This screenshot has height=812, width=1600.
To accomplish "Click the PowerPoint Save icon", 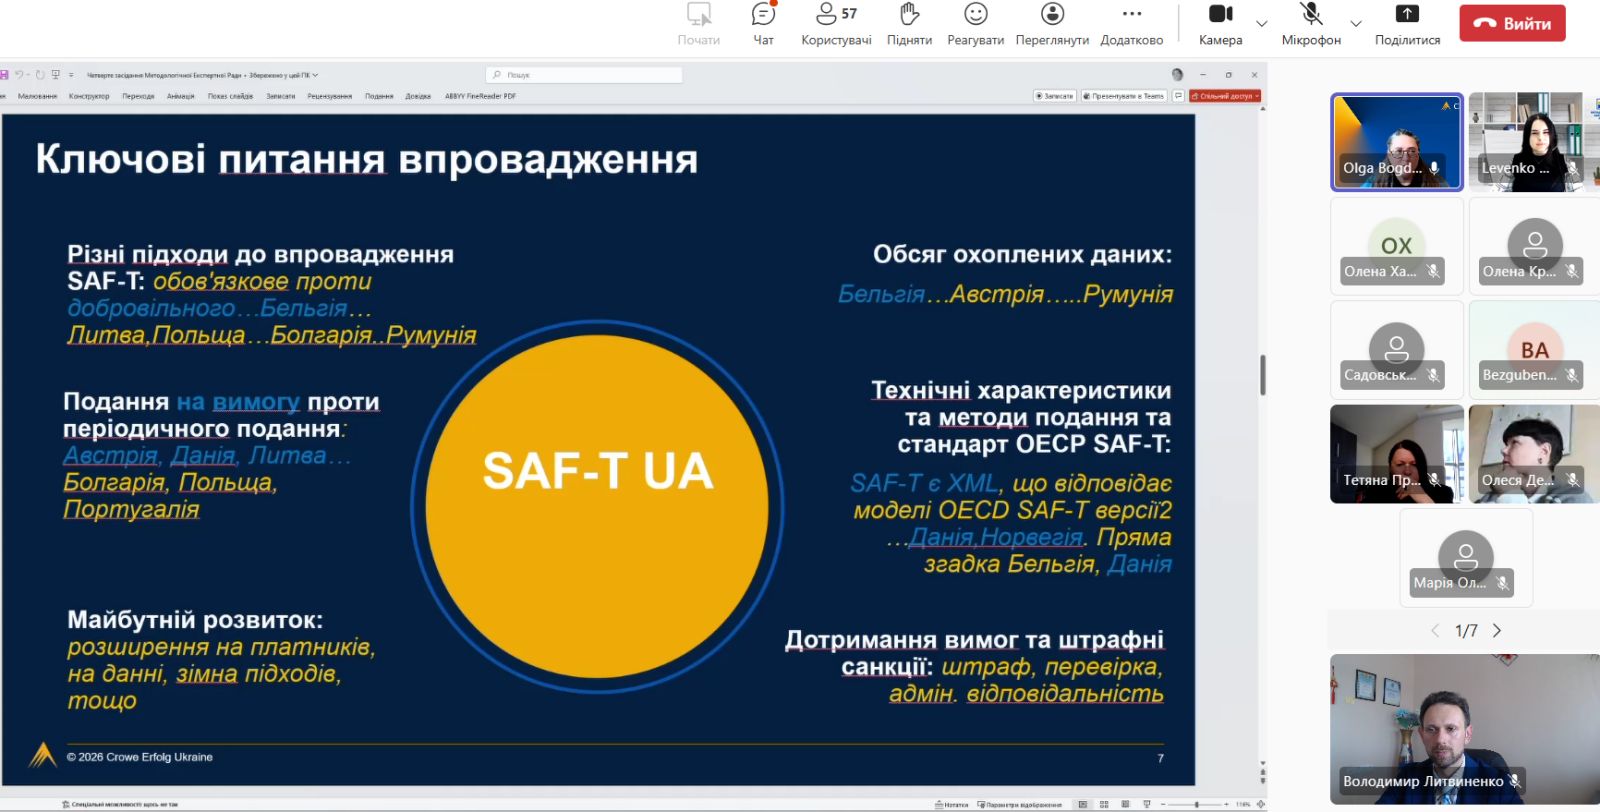I will (x=4, y=75).
